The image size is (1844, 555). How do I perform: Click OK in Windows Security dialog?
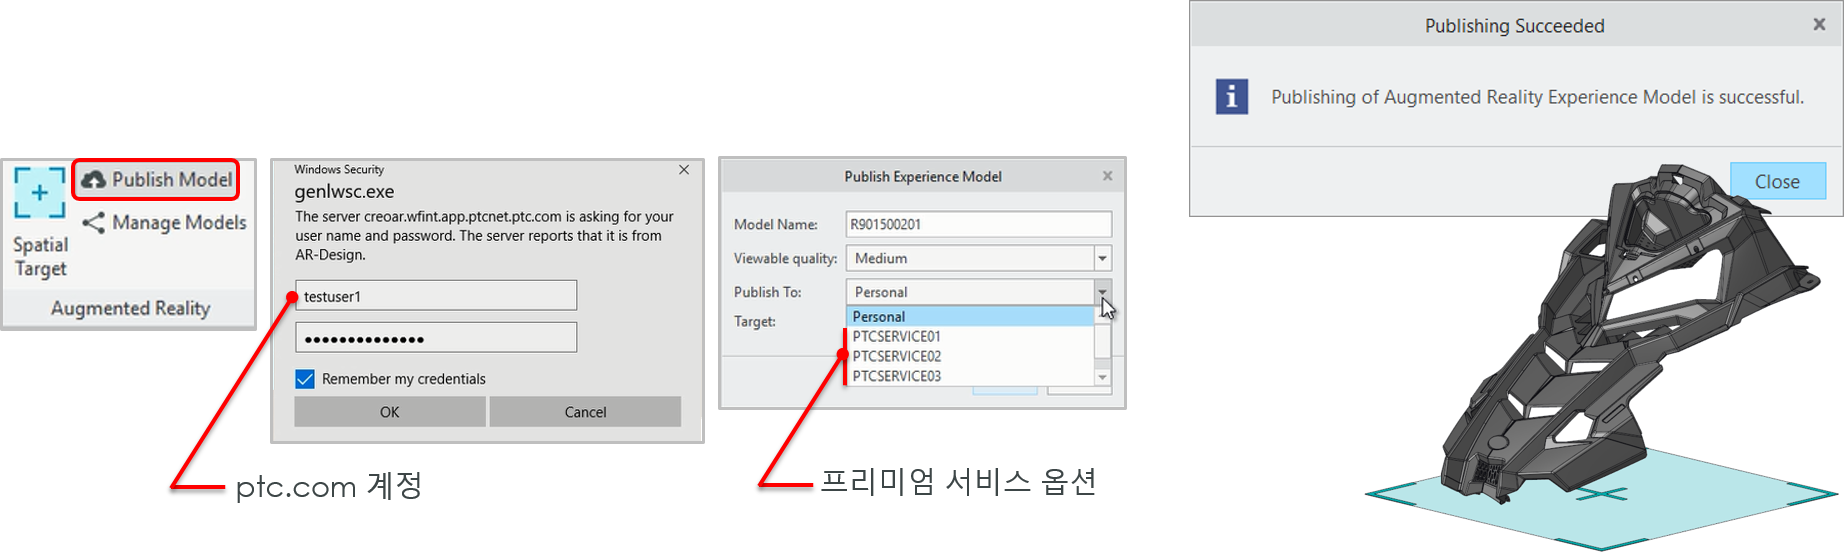pyautogui.click(x=389, y=412)
